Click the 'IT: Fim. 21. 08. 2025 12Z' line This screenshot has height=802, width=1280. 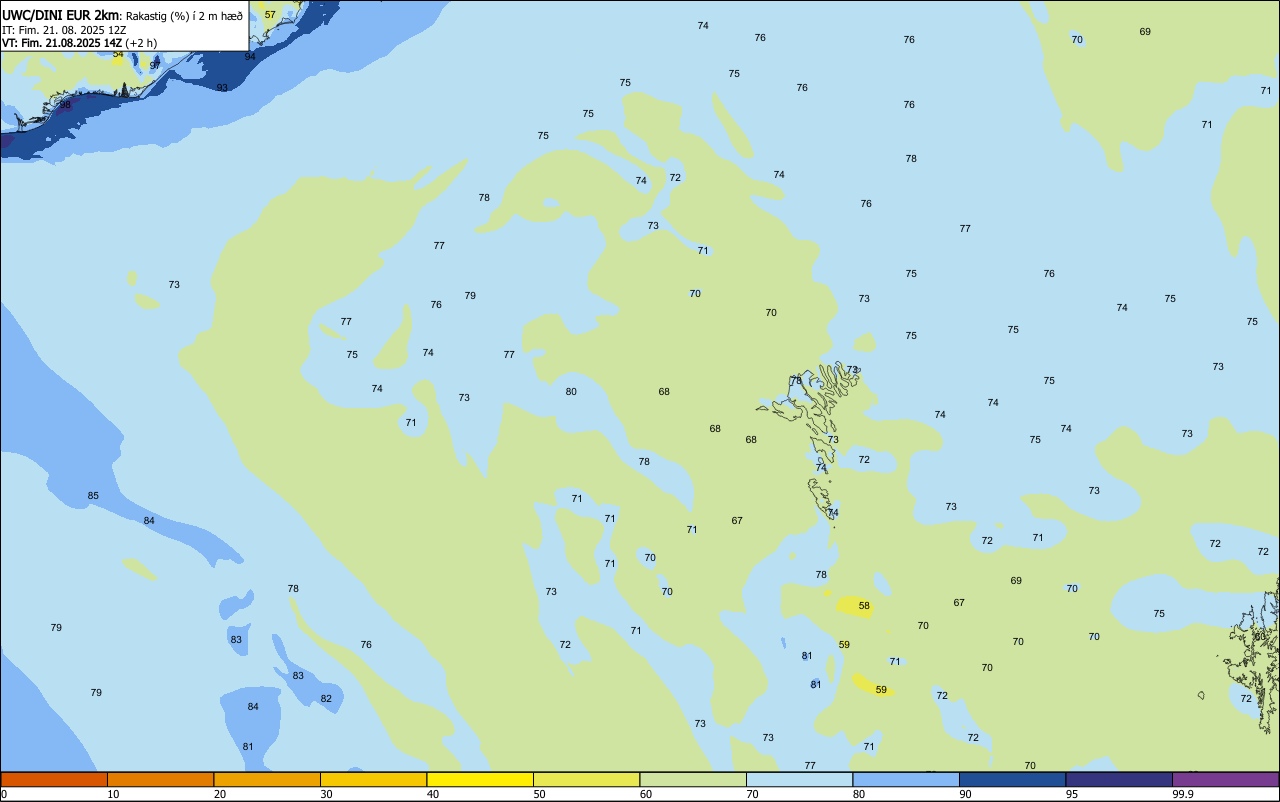click(64, 30)
